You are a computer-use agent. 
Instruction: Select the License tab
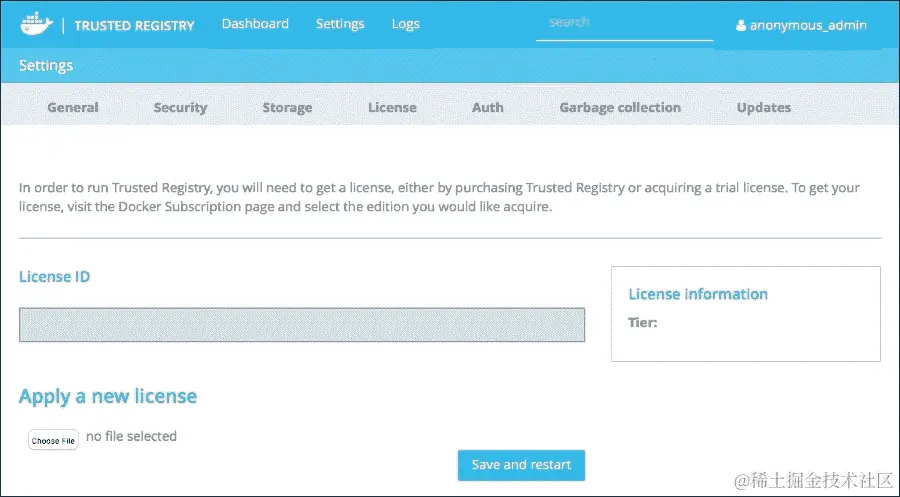(392, 107)
